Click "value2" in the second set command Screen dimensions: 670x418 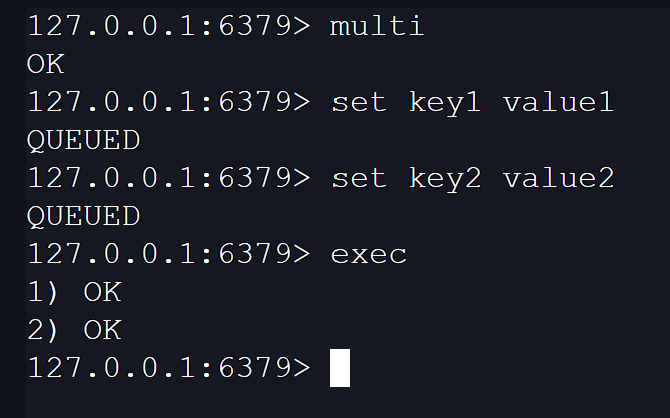pos(558,178)
